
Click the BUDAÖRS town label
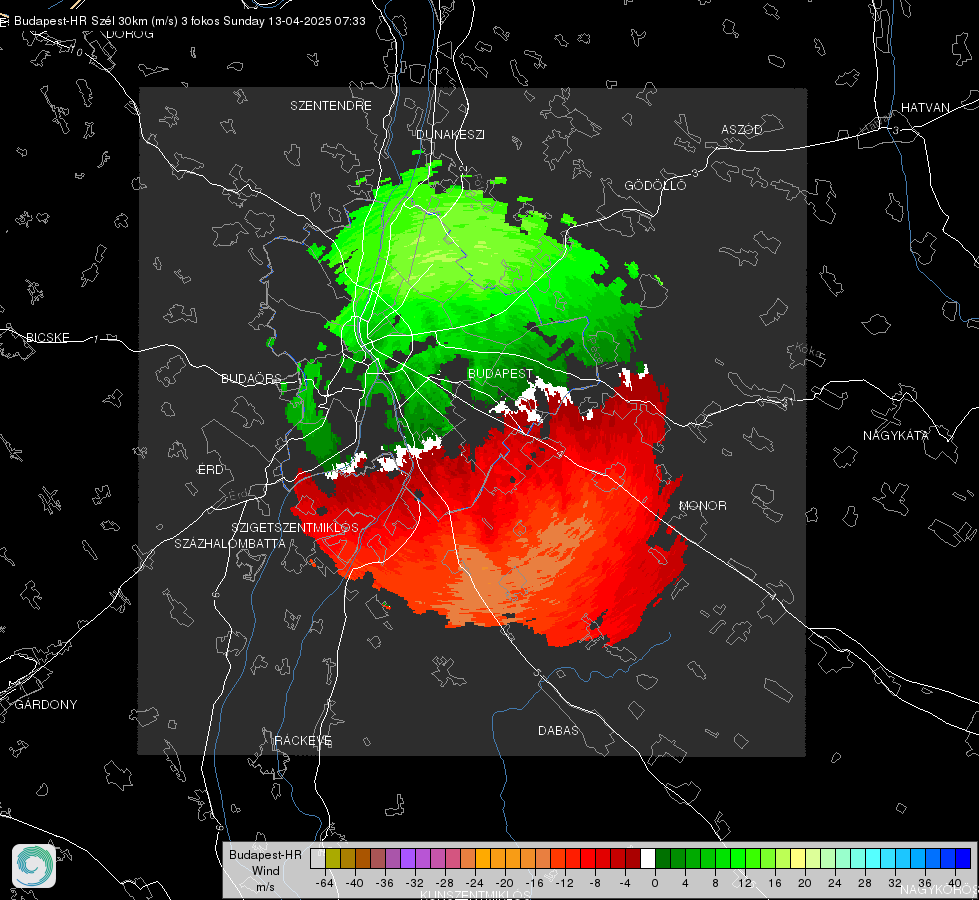point(251,378)
